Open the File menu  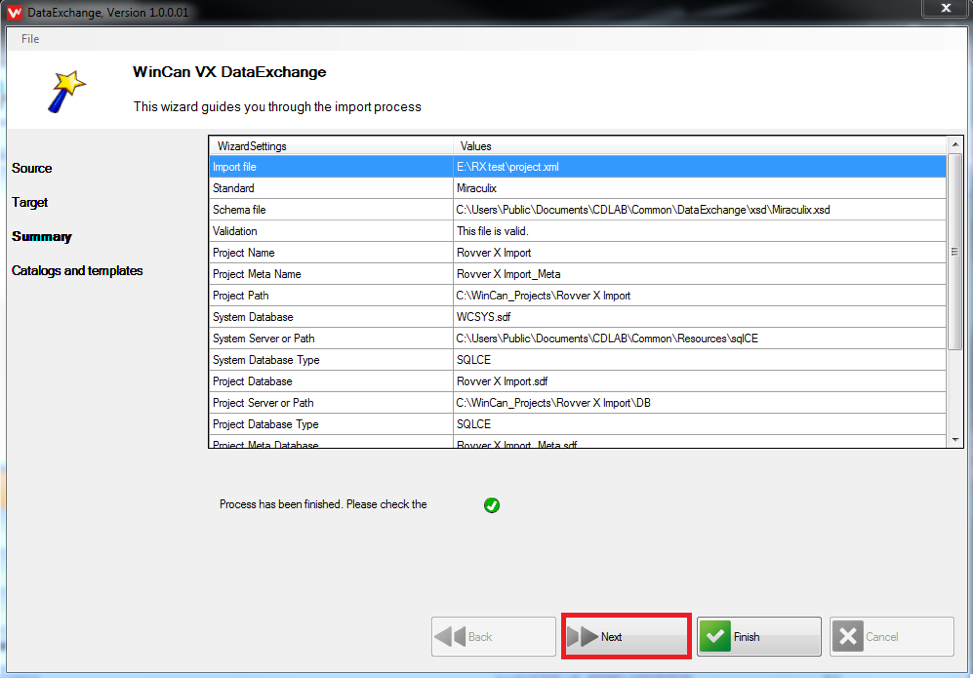(x=30, y=38)
